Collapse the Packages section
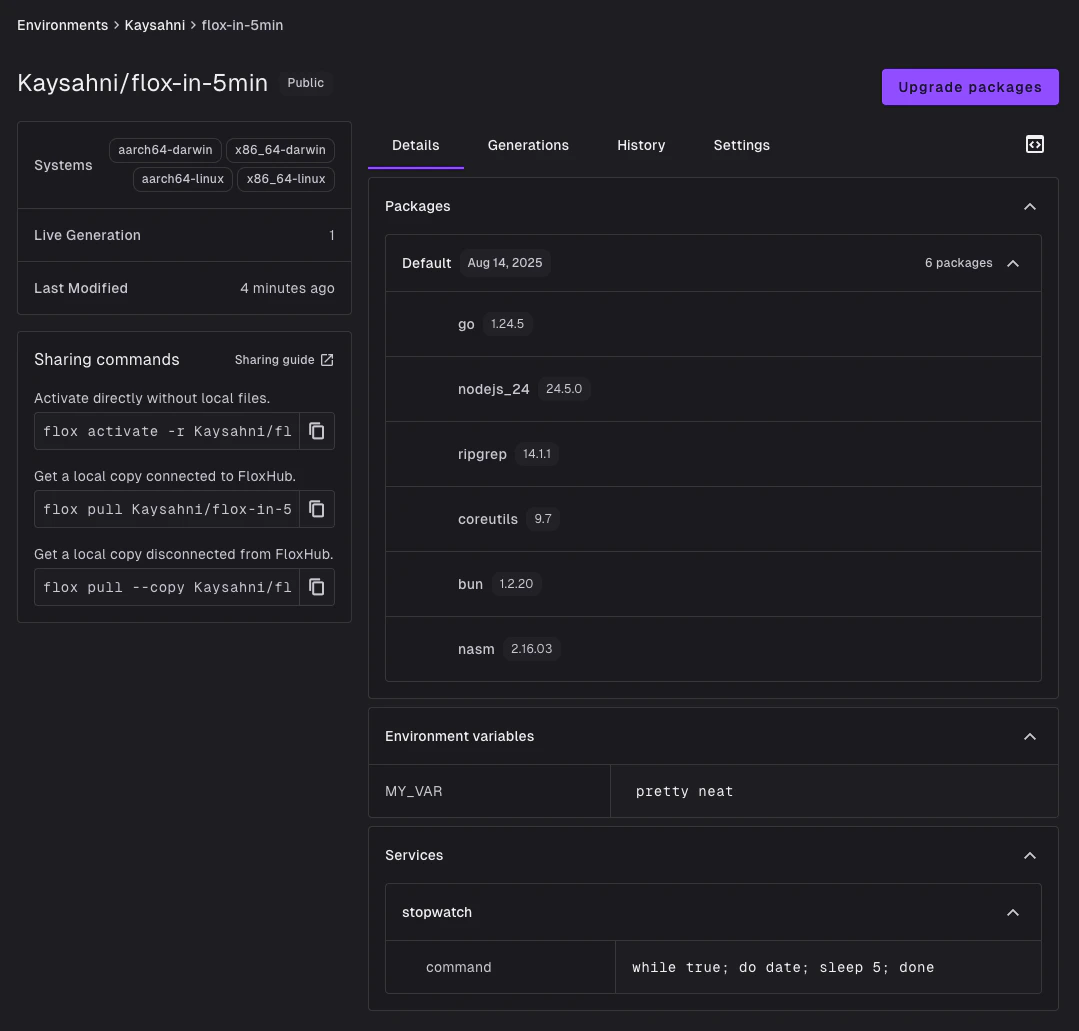The image size is (1079, 1031). coord(1029,206)
